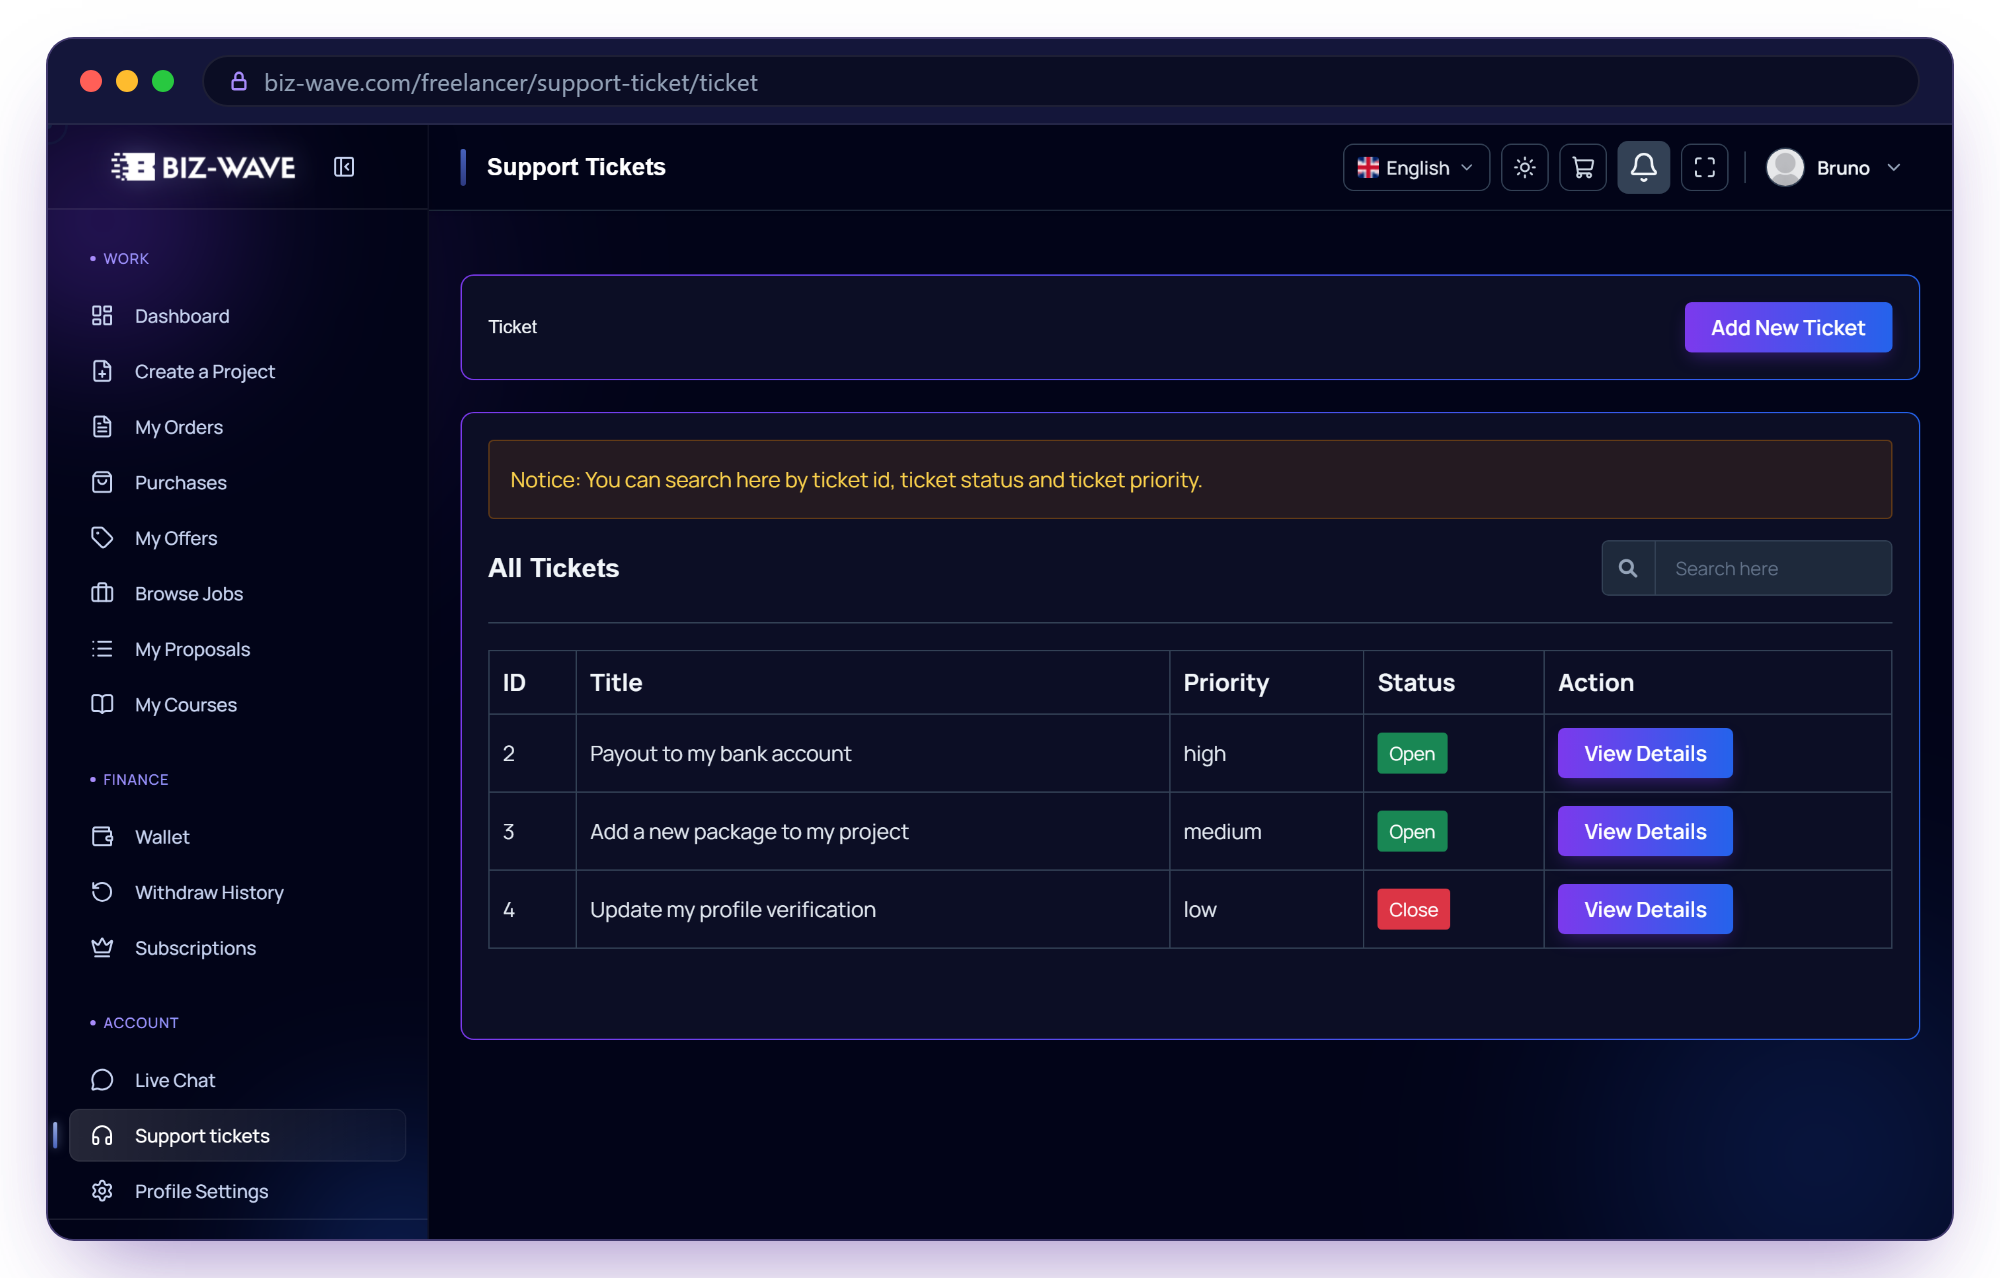Click the Profile Settings gear icon
Image resolution: width=2000 pixels, height=1278 pixels.
(102, 1191)
